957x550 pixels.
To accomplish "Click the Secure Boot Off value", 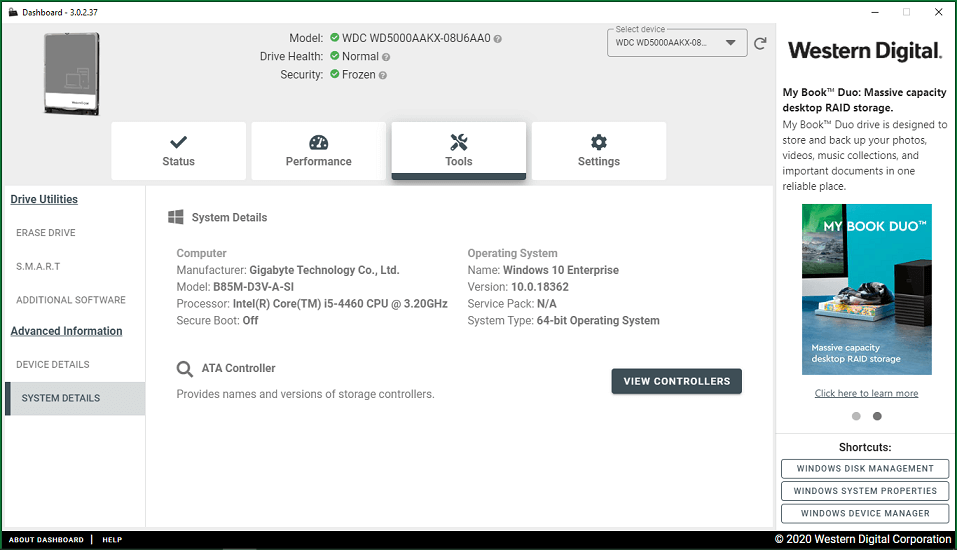I will [250, 320].
